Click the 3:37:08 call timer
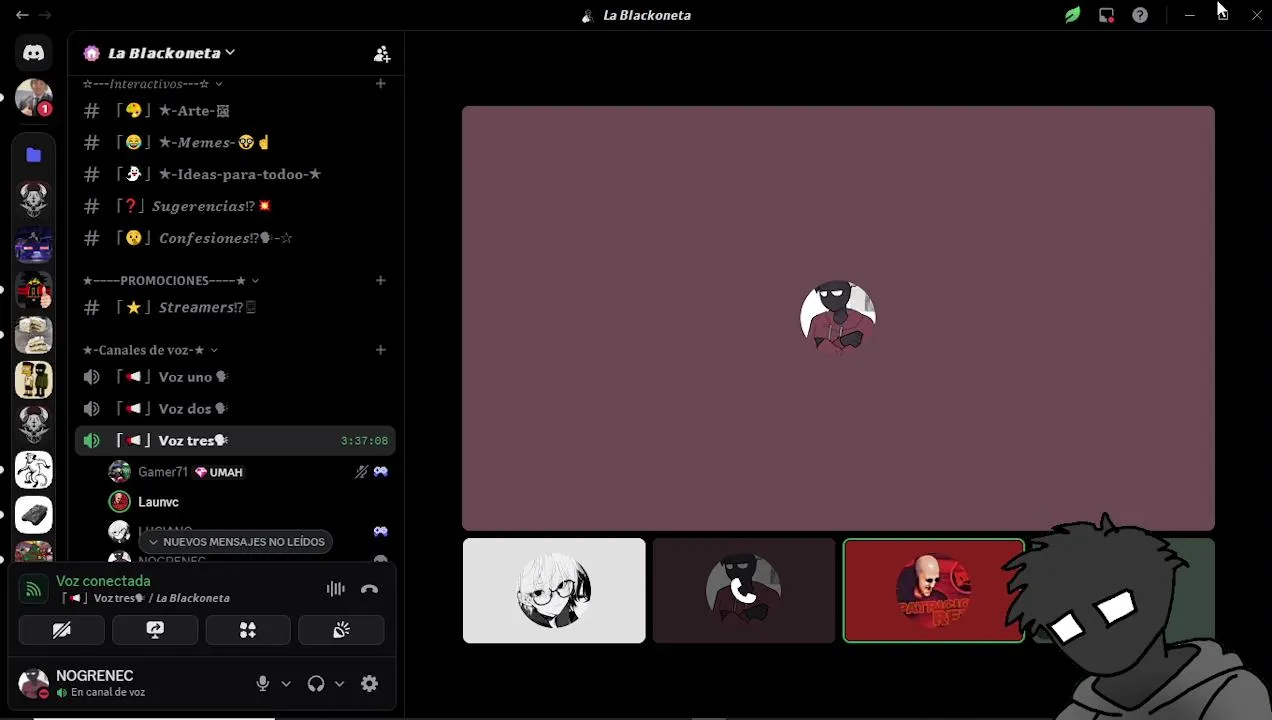This screenshot has height=720, width=1272. pos(364,441)
